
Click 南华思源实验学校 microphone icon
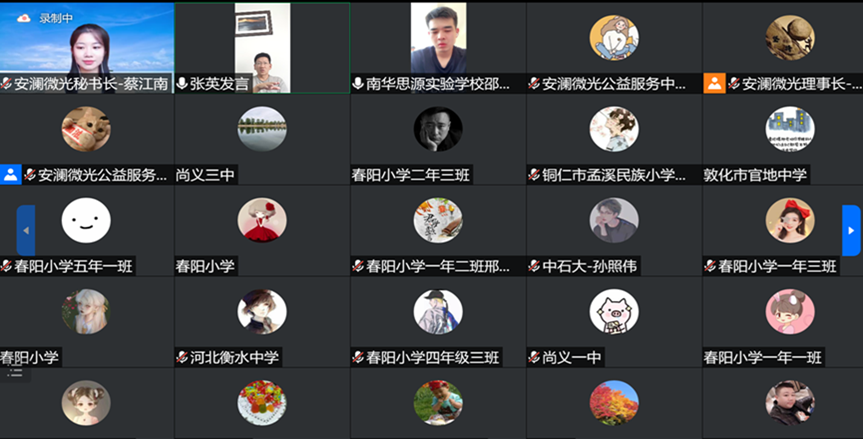[x=358, y=84]
